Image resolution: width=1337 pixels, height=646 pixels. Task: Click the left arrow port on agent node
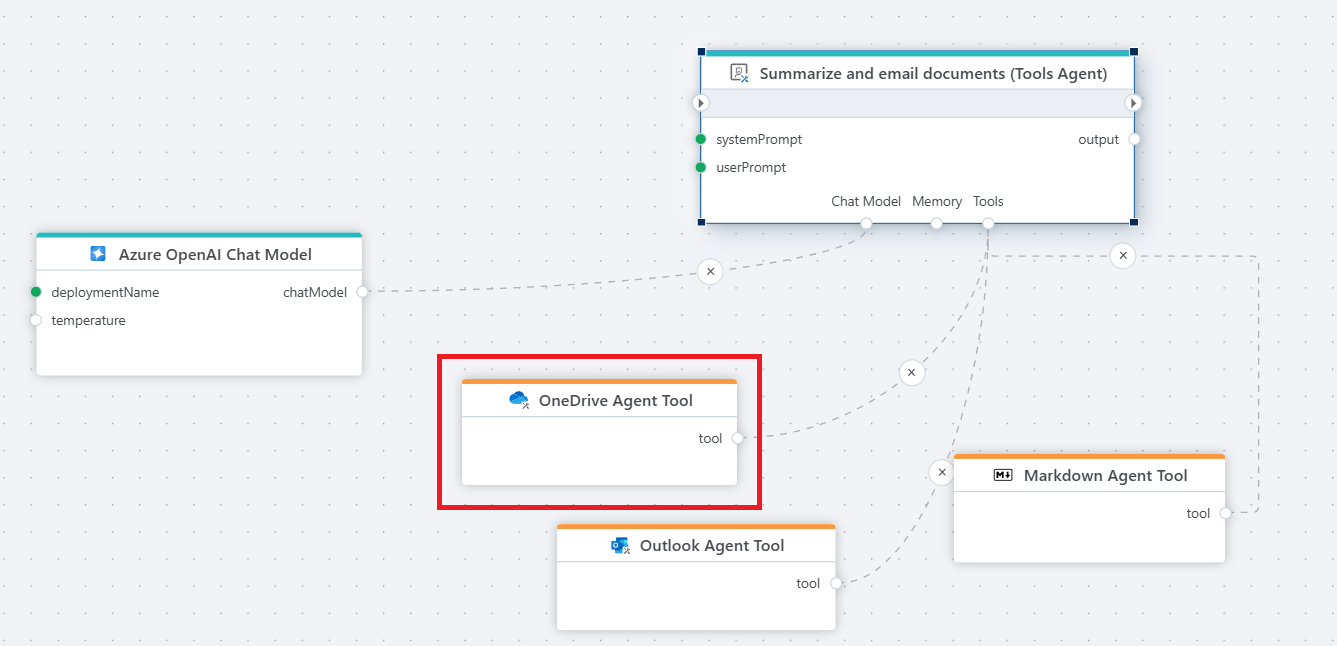tap(701, 103)
